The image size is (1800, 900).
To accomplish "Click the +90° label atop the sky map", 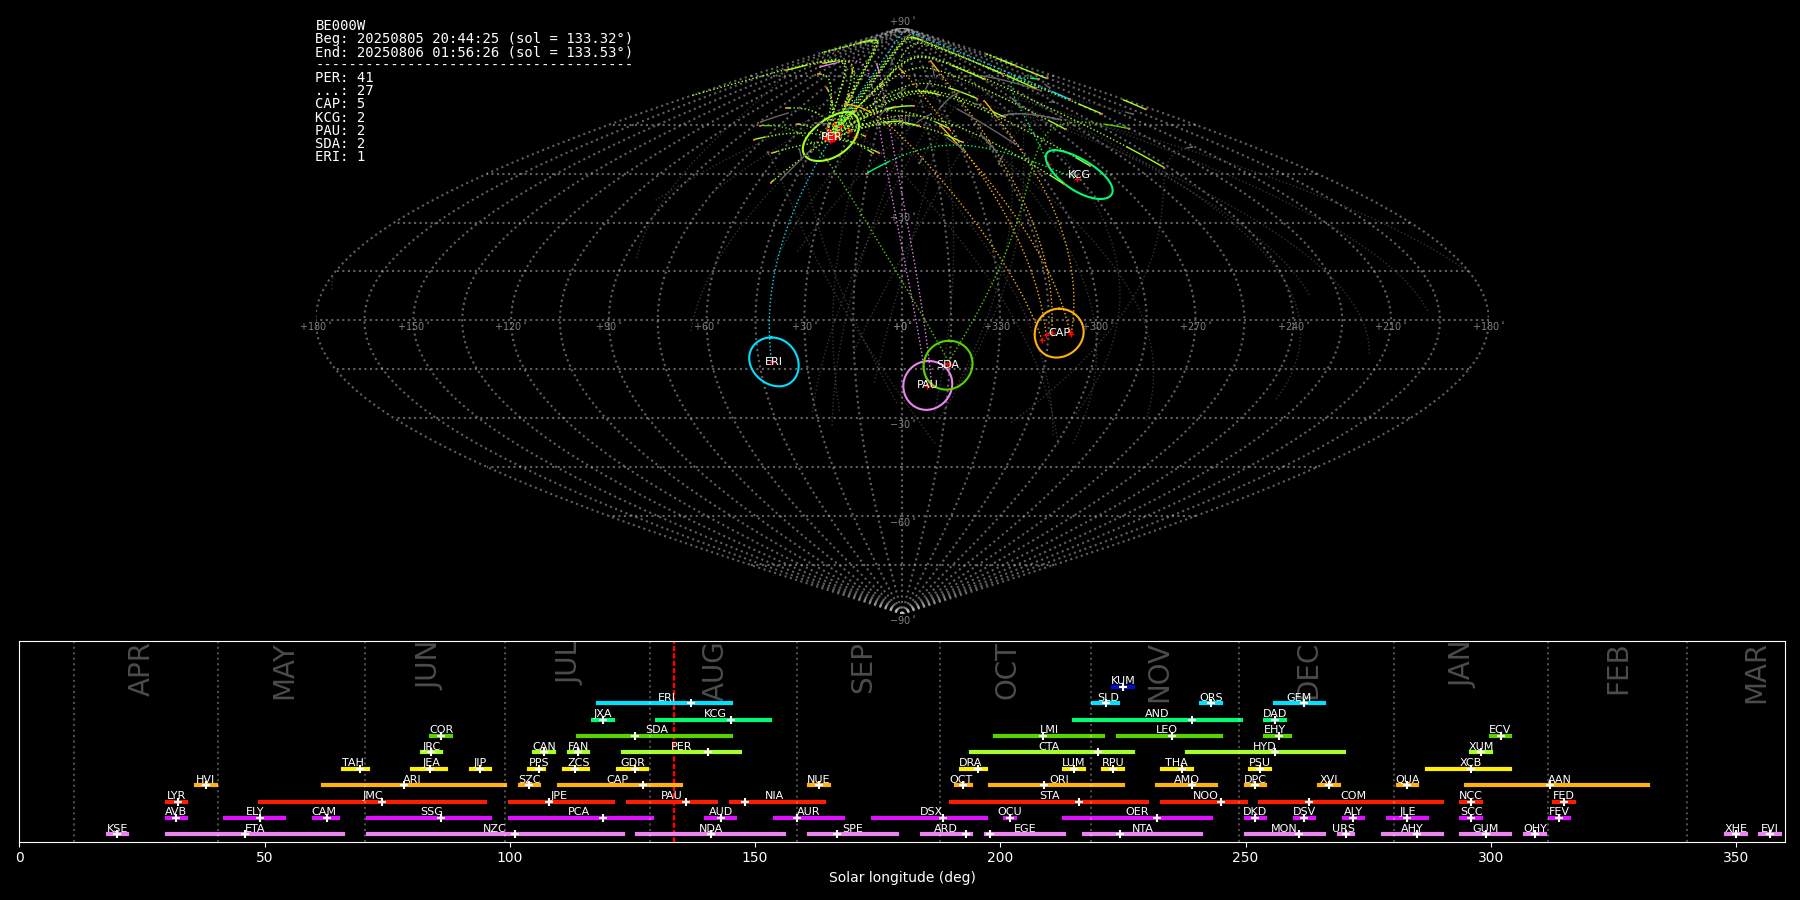I will point(902,22).
